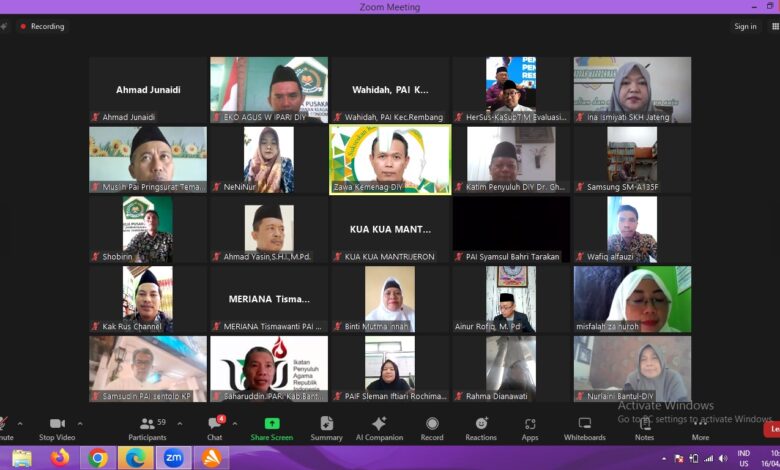Select PAI Syamsul Bahri Tarakan tile
The image size is (780, 470).
coord(511,229)
